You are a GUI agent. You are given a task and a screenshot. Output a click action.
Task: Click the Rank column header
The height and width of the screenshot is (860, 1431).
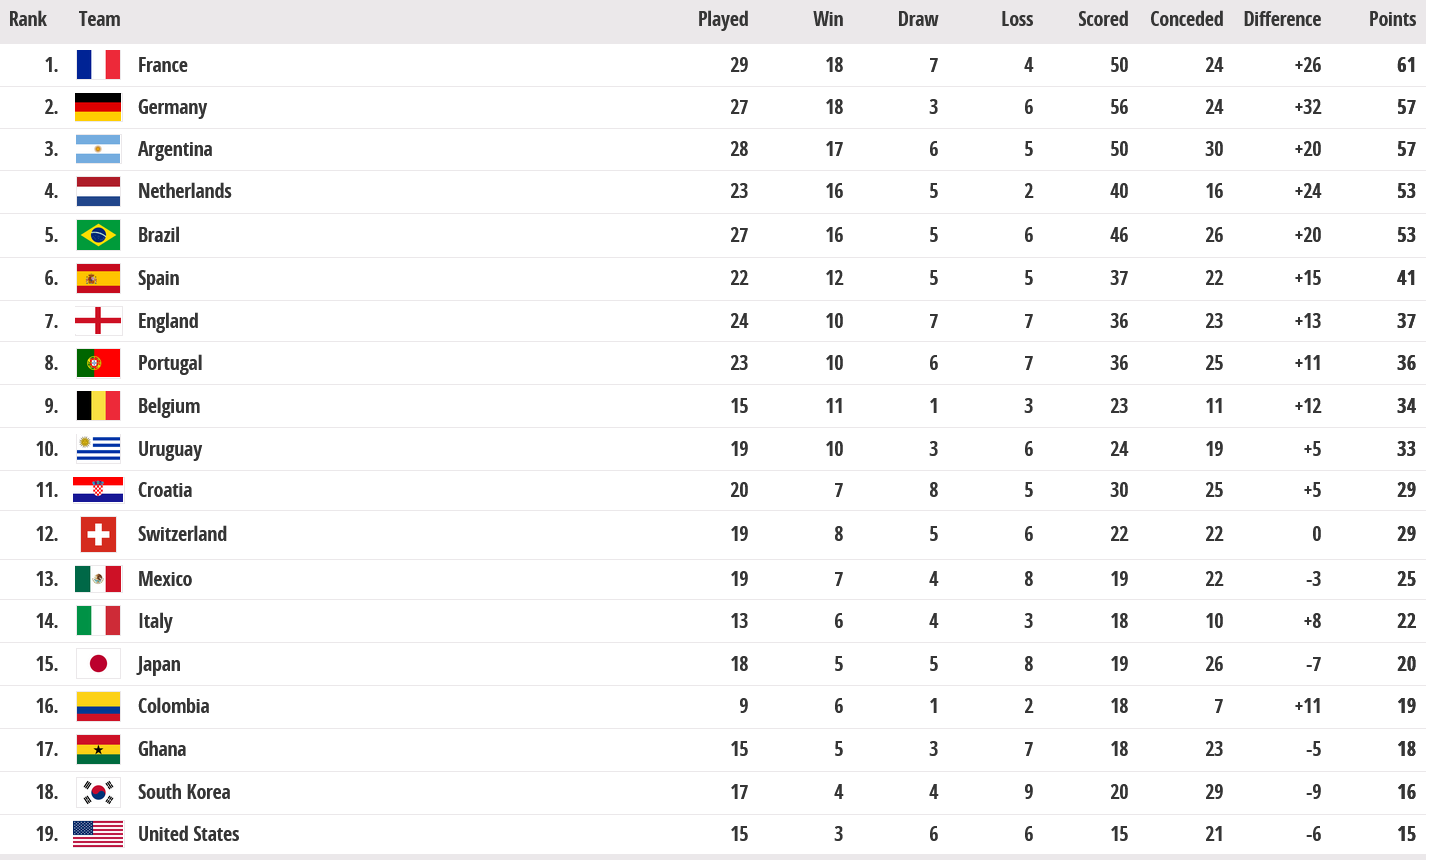coord(28,19)
